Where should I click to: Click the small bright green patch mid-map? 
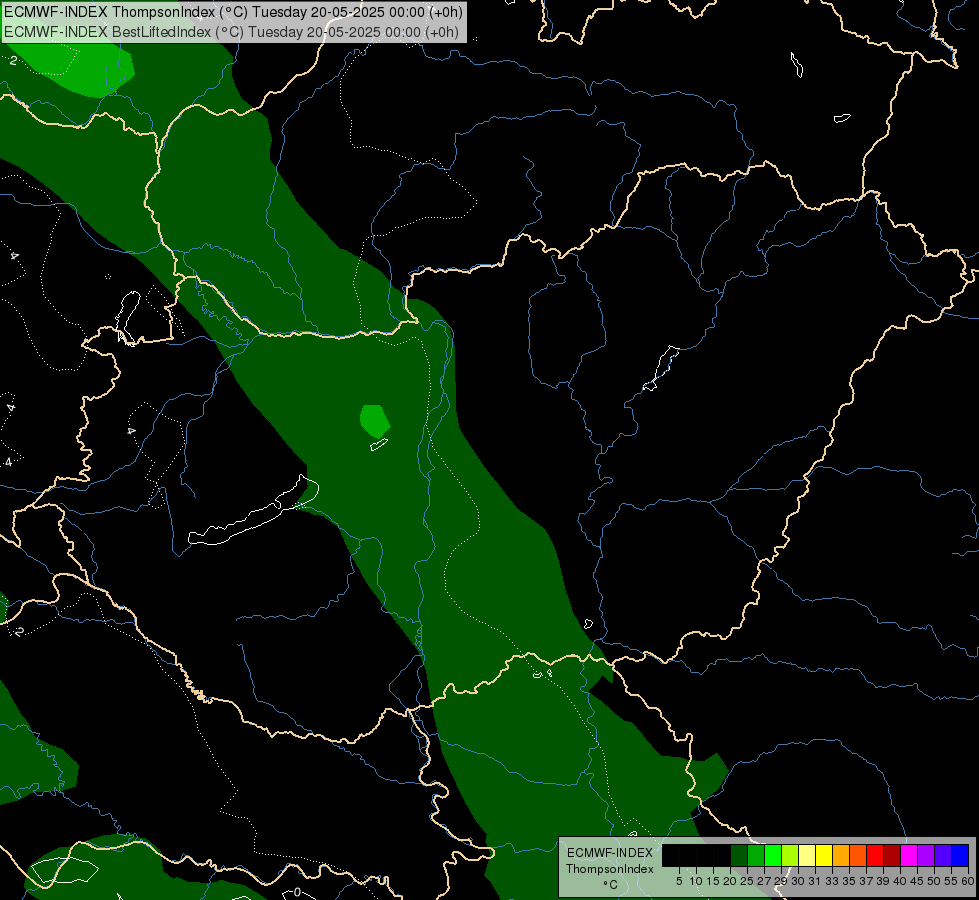pyautogui.click(x=375, y=421)
